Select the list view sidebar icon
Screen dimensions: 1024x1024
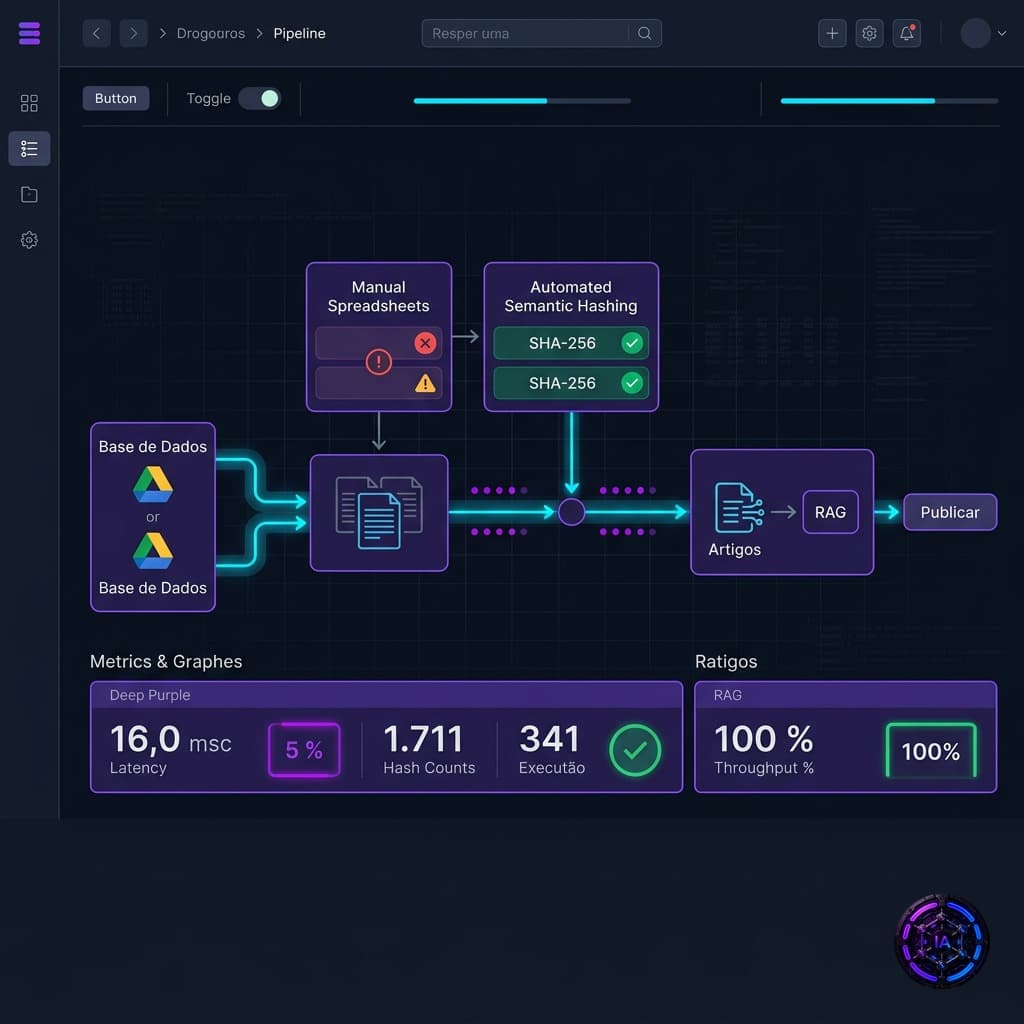(x=29, y=148)
